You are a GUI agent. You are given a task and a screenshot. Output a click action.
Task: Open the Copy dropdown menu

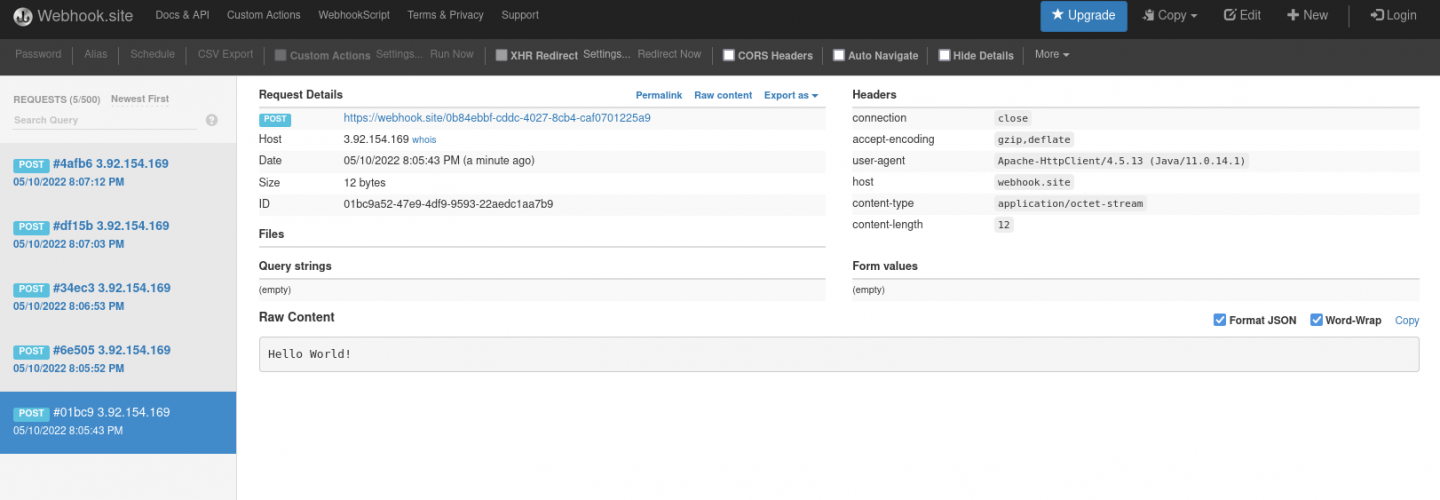coord(1169,16)
